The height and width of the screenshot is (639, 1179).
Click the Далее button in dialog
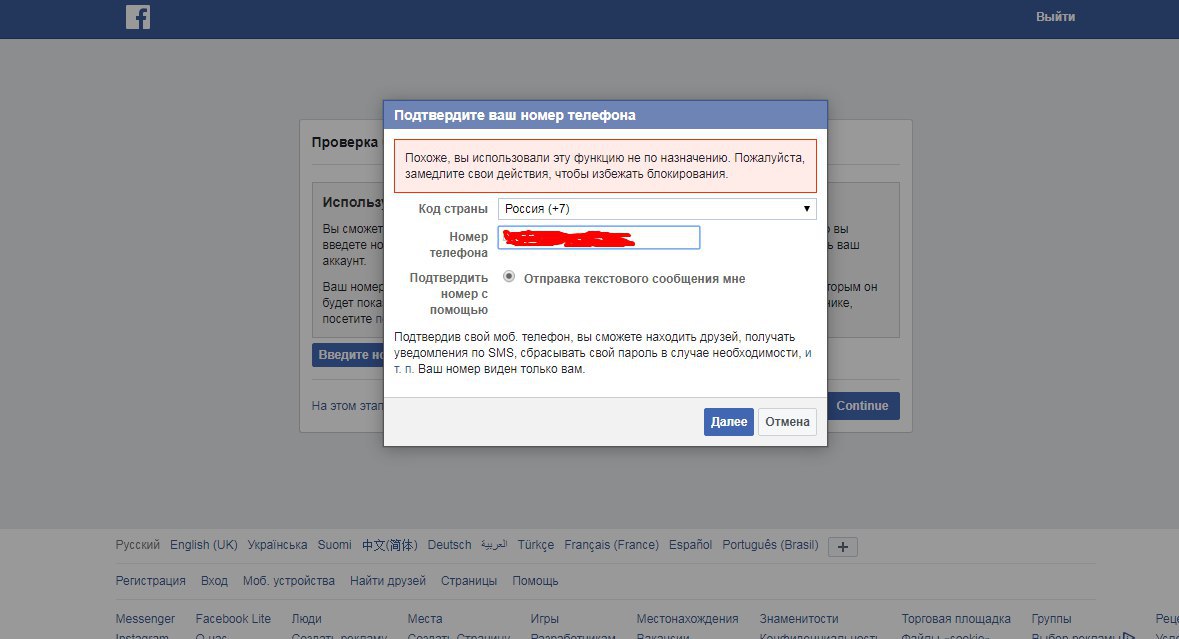coord(729,422)
